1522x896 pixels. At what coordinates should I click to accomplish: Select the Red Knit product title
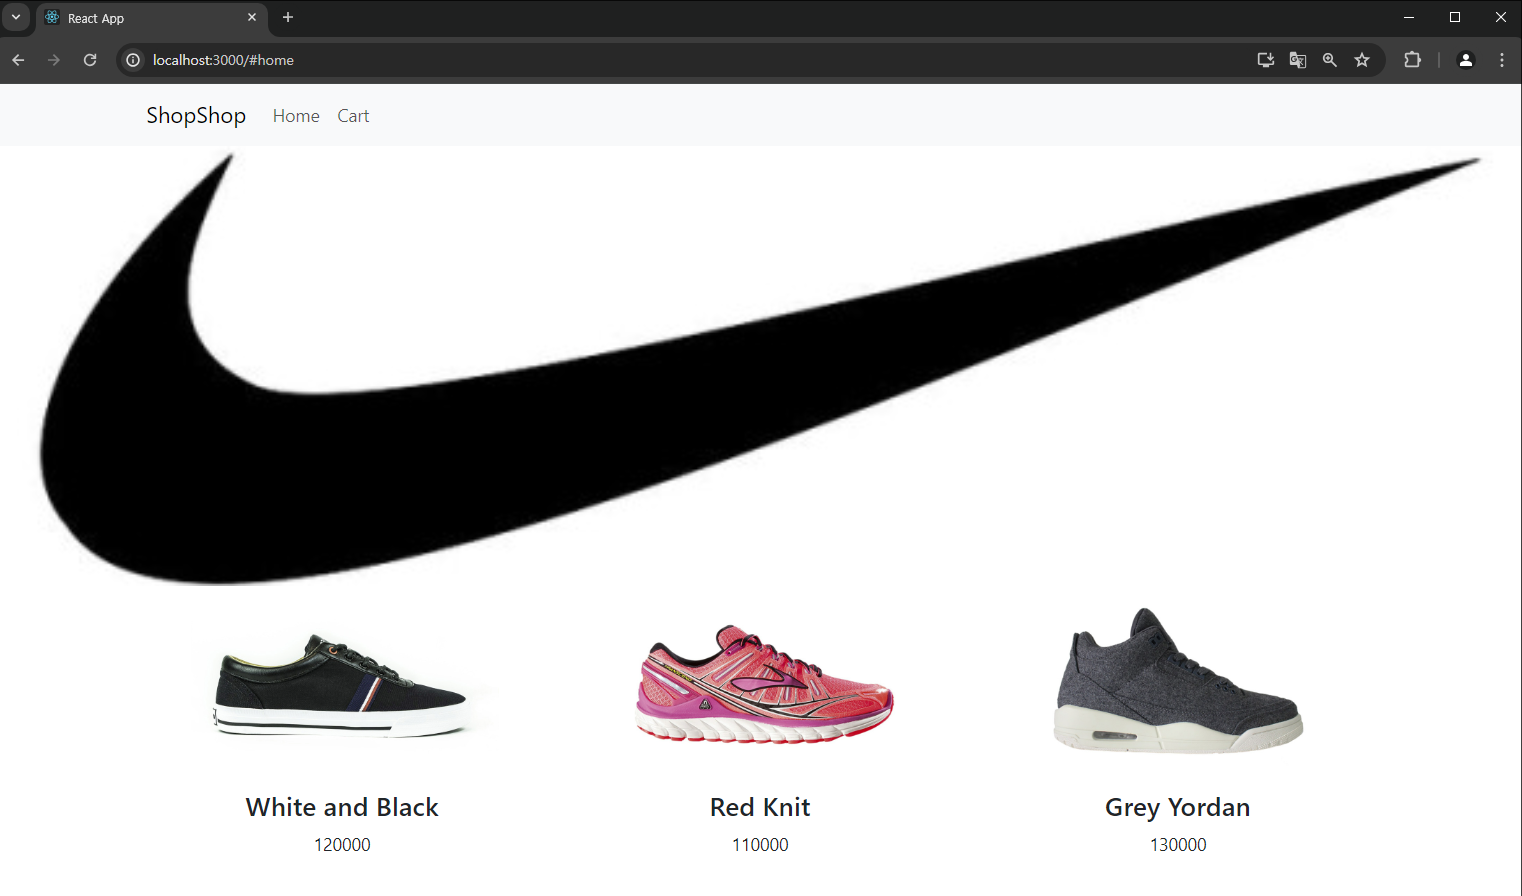(760, 807)
